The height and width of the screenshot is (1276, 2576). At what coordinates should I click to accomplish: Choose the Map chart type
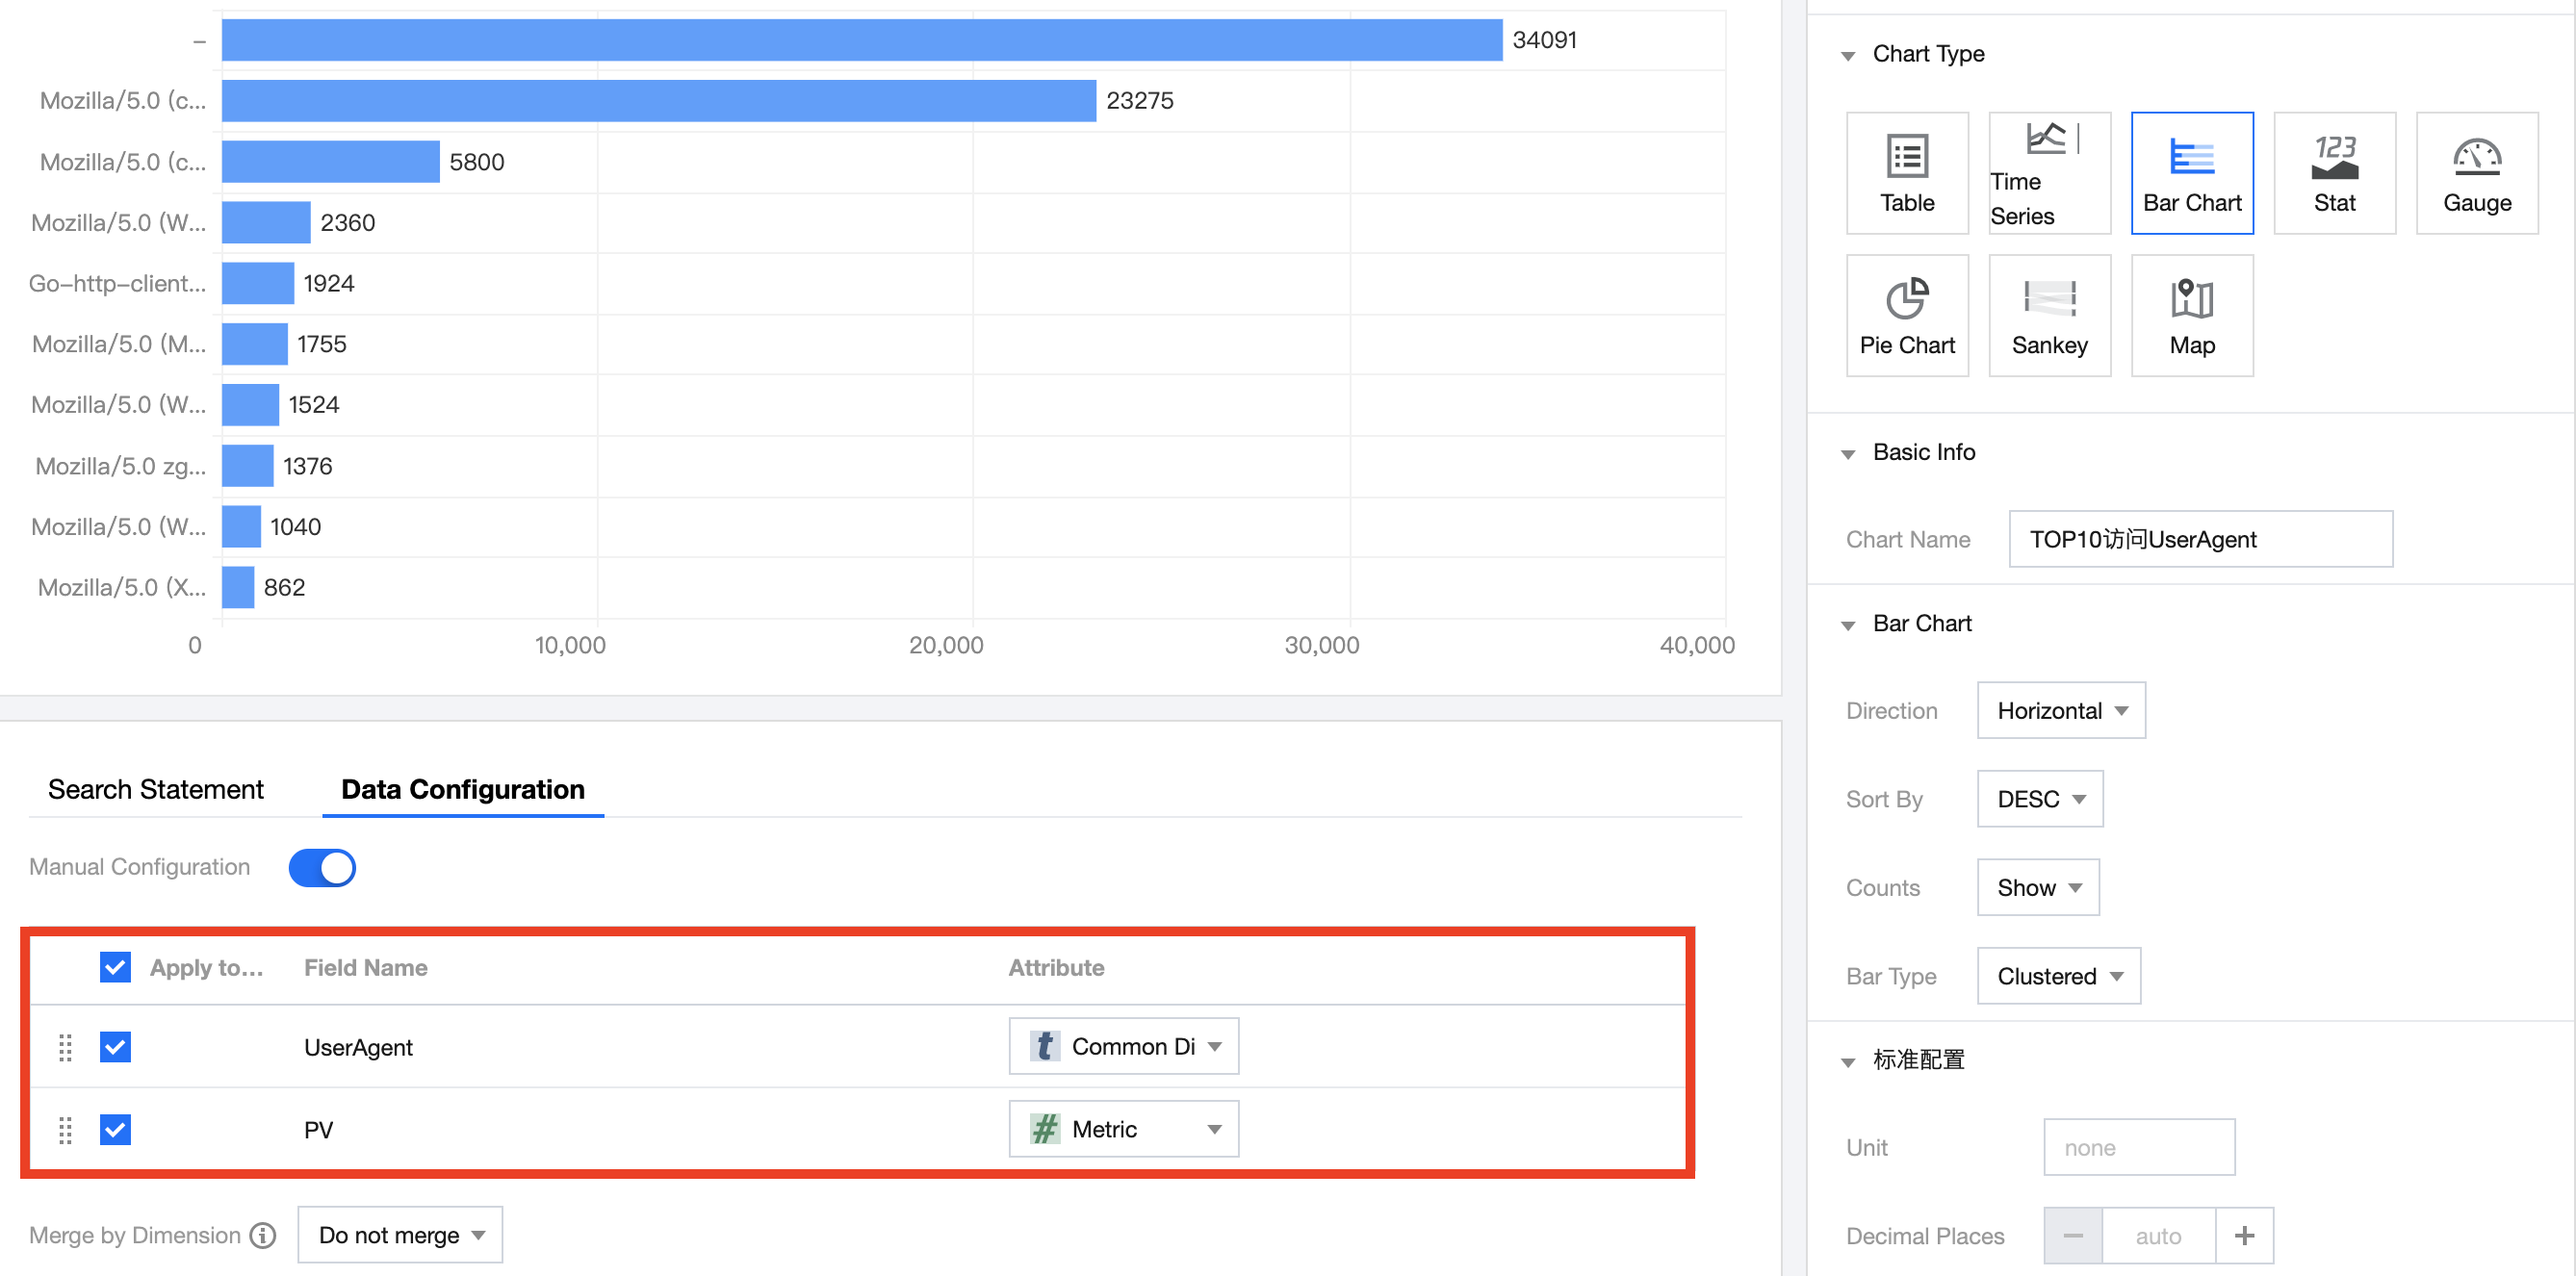[x=2191, y=315]
